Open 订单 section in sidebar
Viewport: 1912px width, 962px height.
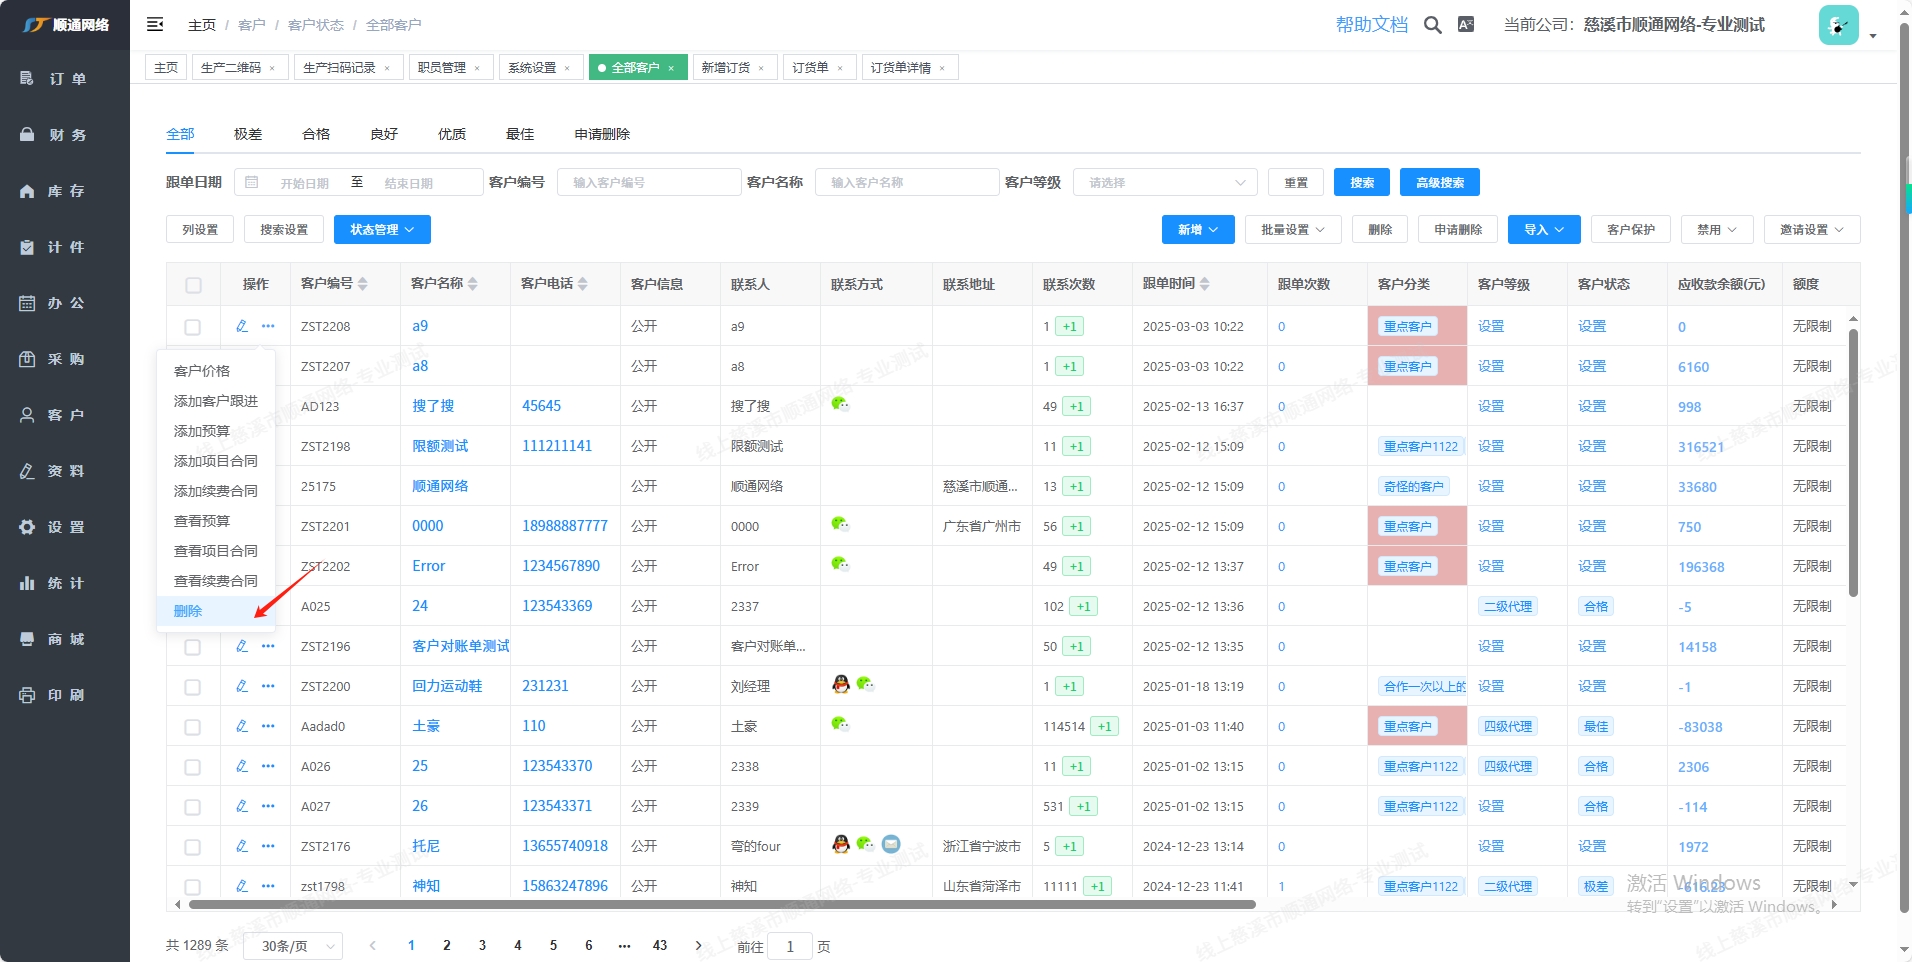65,79
